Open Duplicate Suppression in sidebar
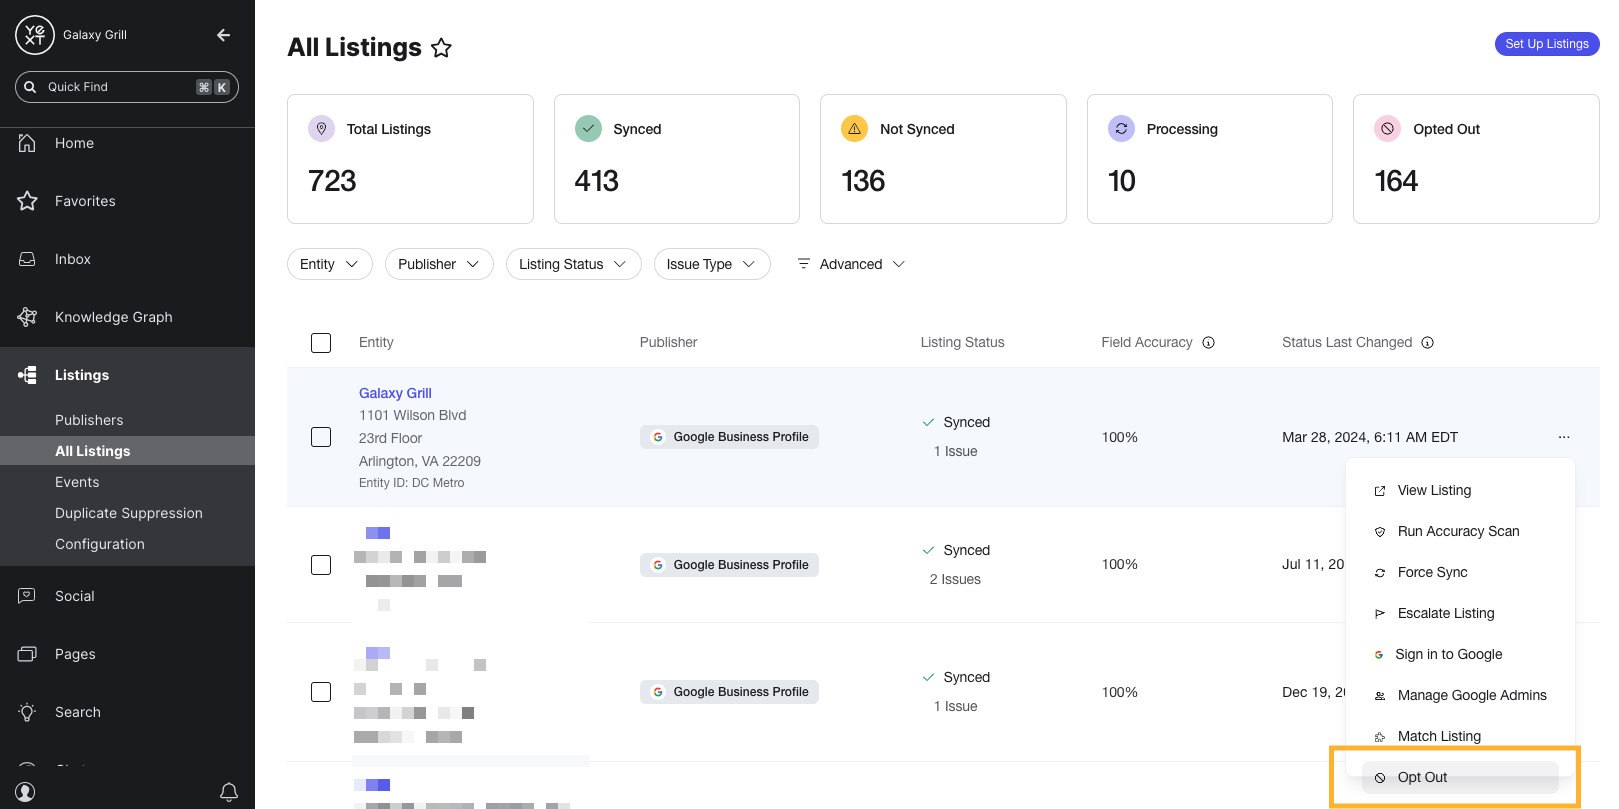The width and height of the screenshot is (1619, 809). click(x=128, y=513)
